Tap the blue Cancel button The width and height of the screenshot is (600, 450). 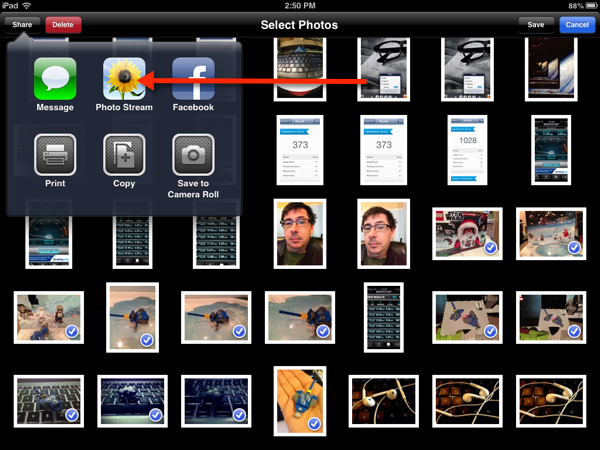click(x=577, y=24)
